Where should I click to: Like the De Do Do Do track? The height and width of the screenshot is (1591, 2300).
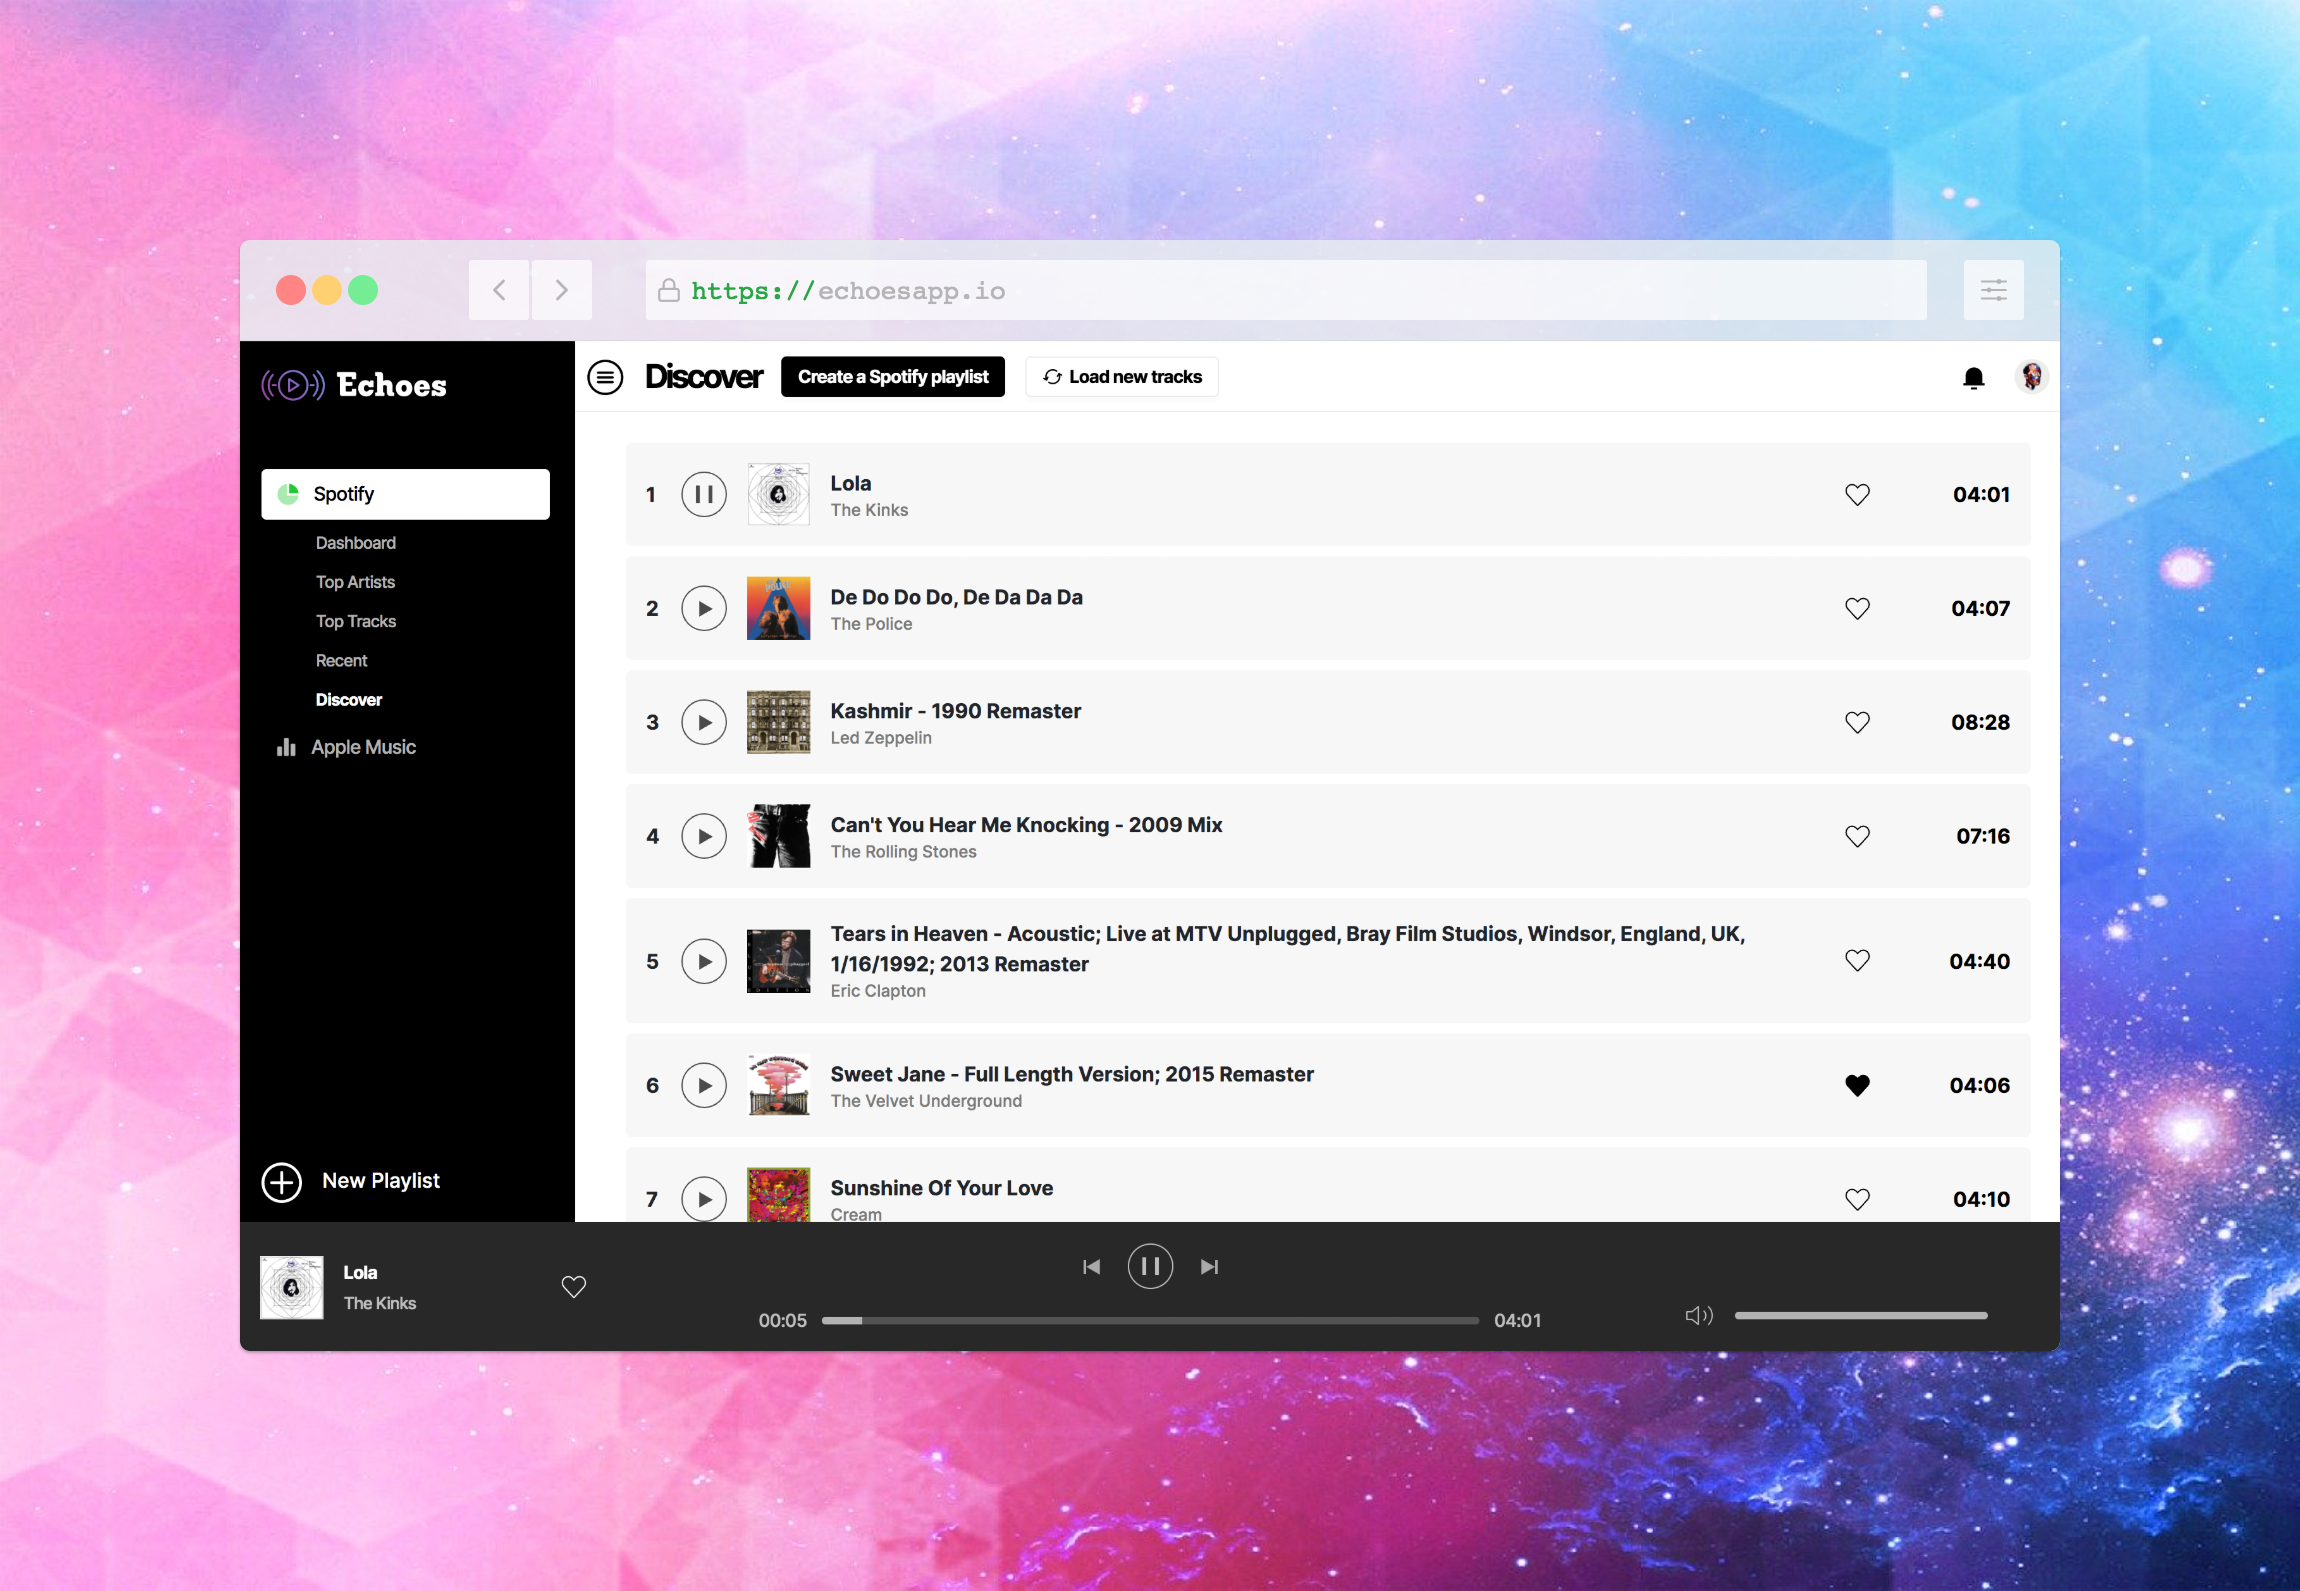(x=1857, y=608)
